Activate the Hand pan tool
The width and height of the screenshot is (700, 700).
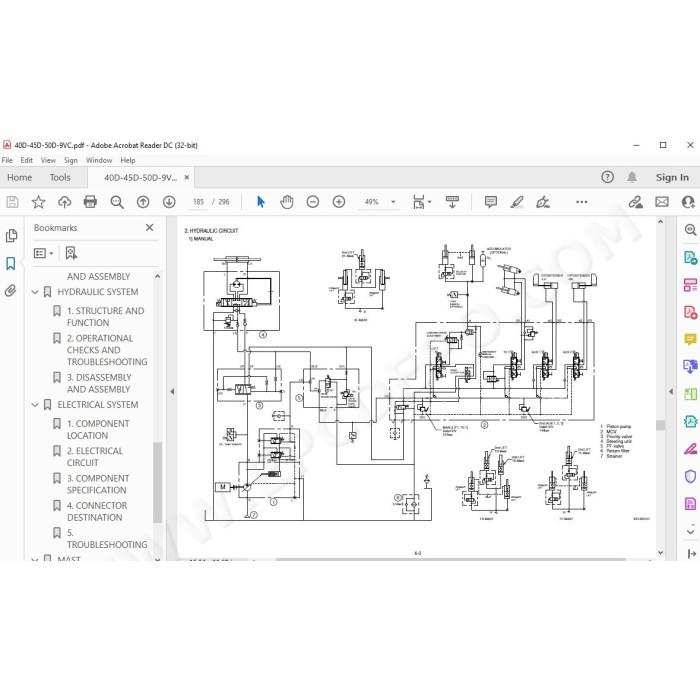[287, 202]
